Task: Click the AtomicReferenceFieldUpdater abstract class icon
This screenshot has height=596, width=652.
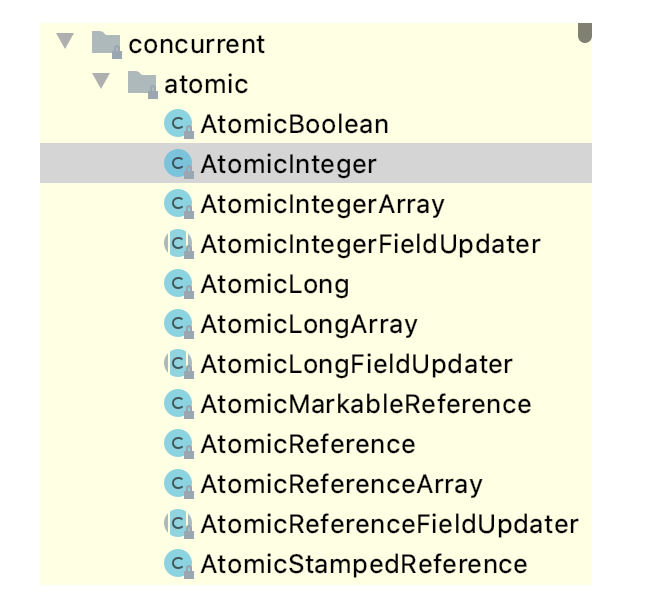Action: tap(179, 524)
